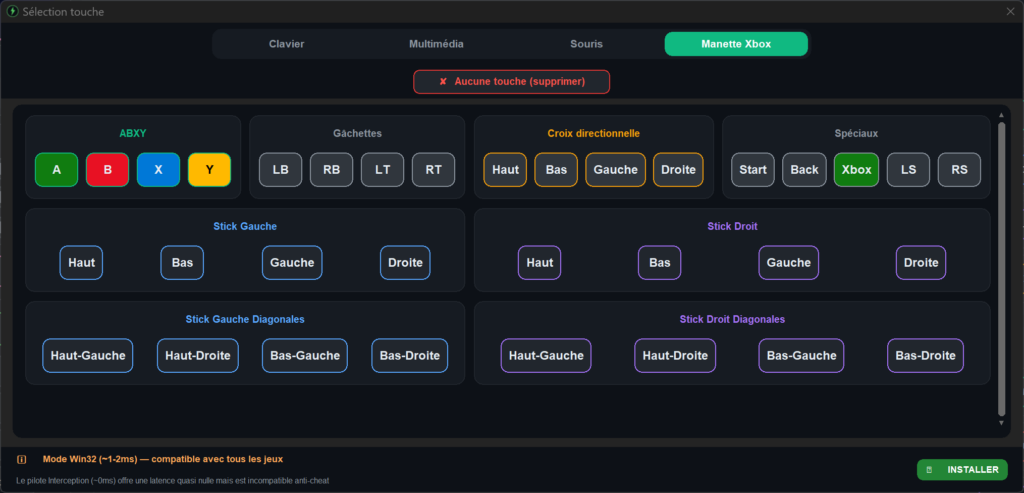
Task: Select Haut-Gauche in Stick Droit Diagonales
Action: 547,356
